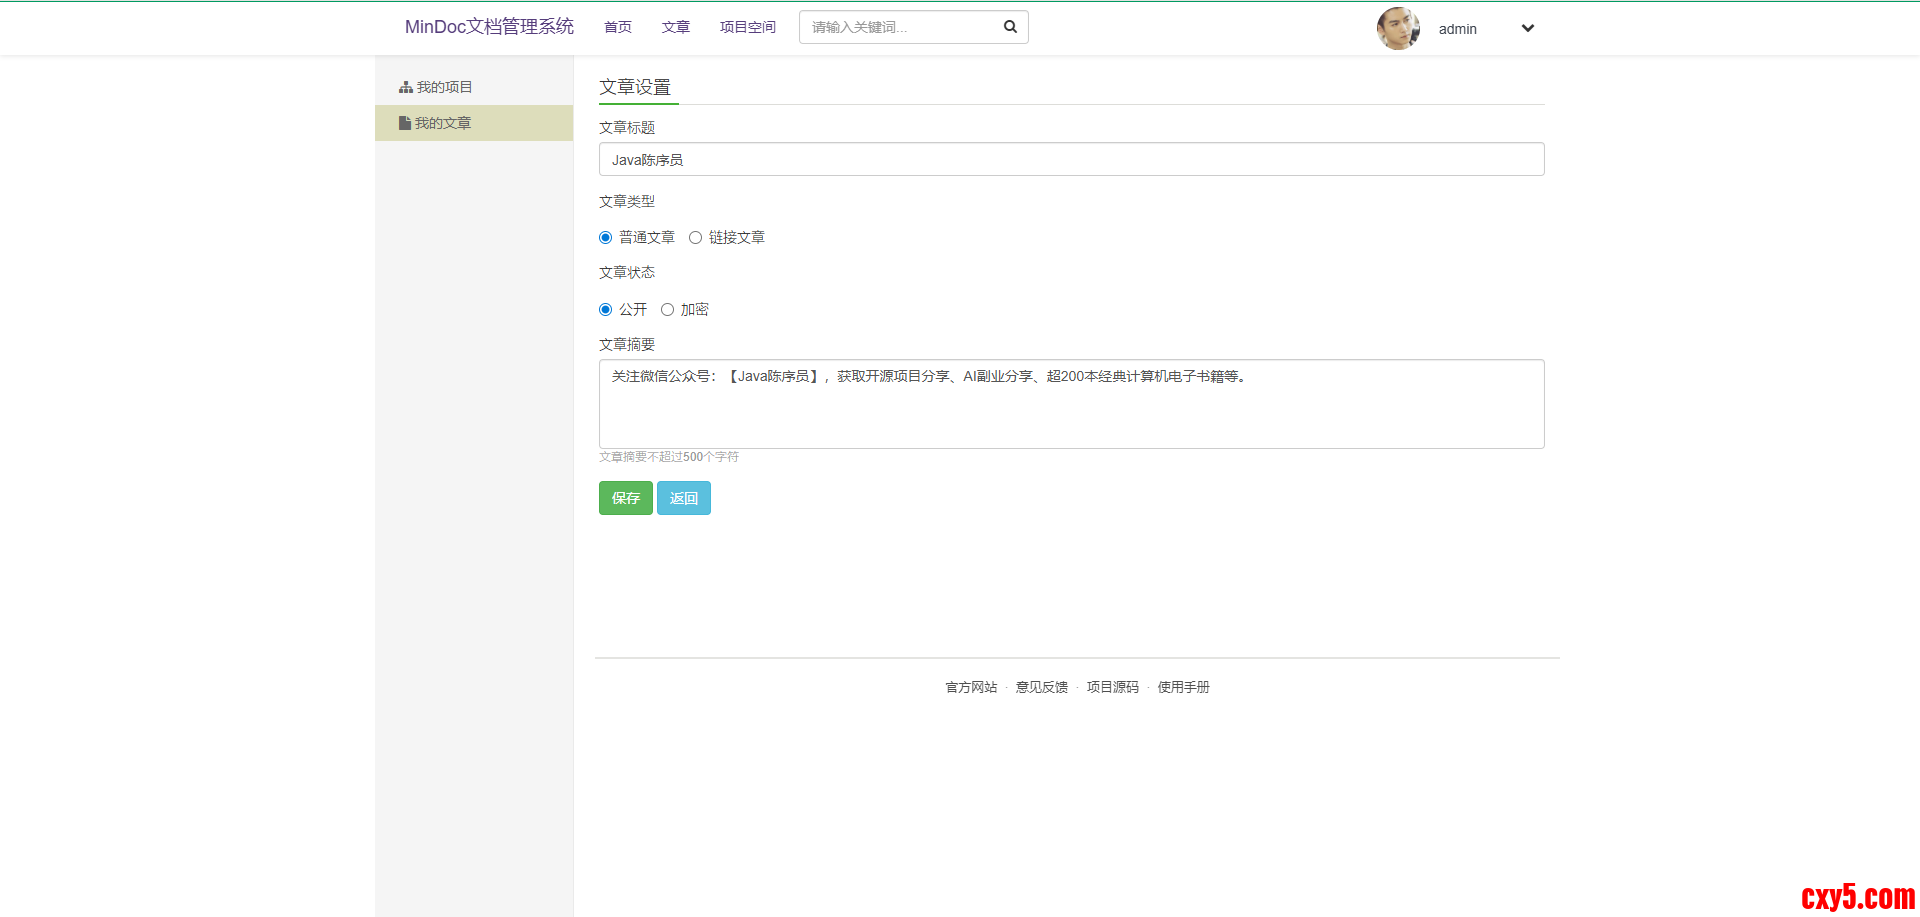Focus the keyword search box

coord(900,27)
